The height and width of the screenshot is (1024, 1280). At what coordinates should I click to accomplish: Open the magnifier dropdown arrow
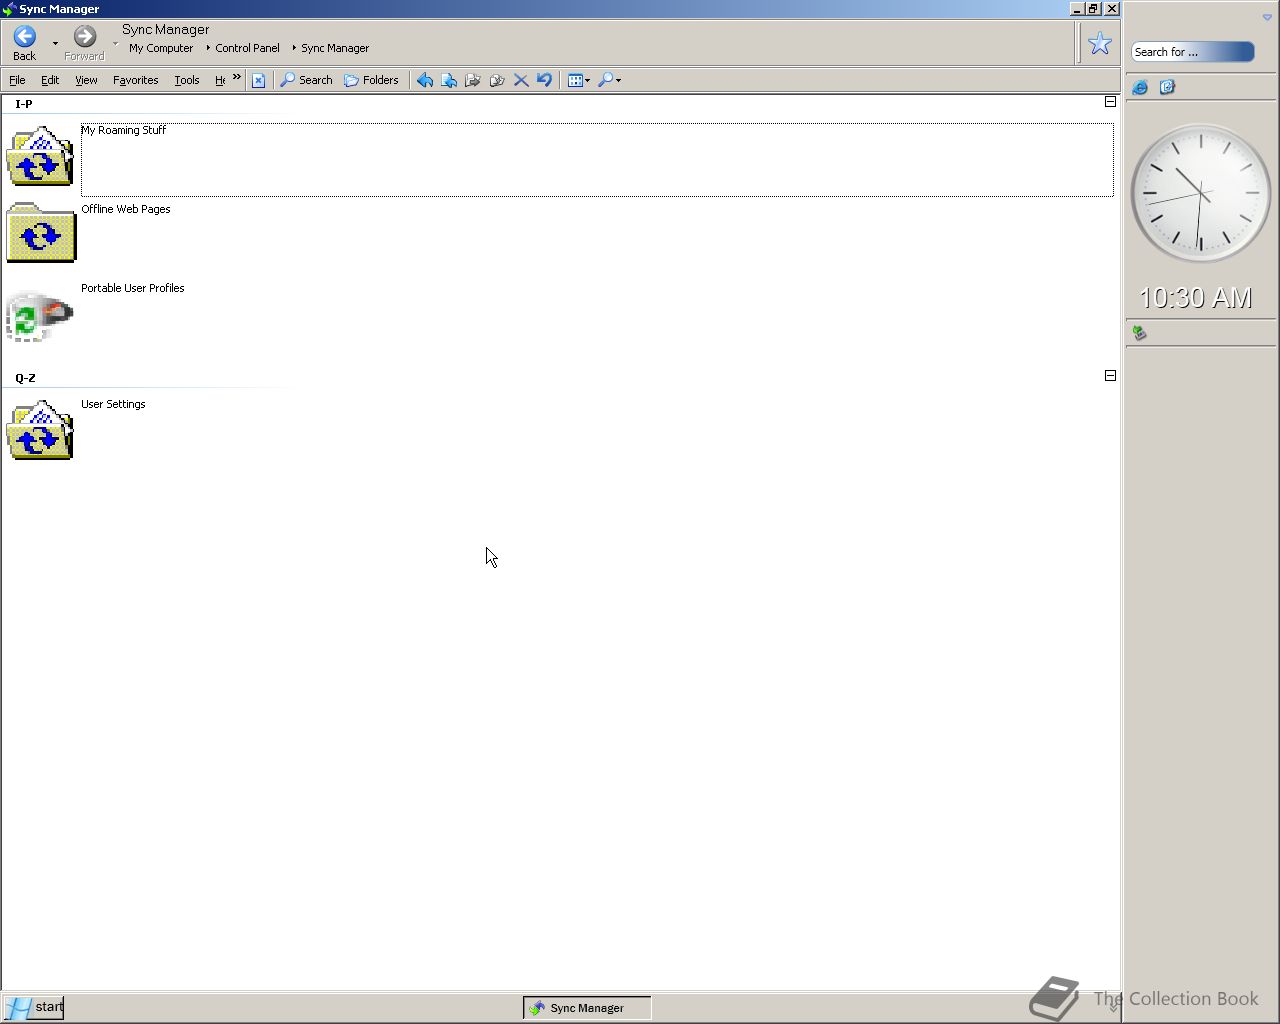tap(618, 81)
